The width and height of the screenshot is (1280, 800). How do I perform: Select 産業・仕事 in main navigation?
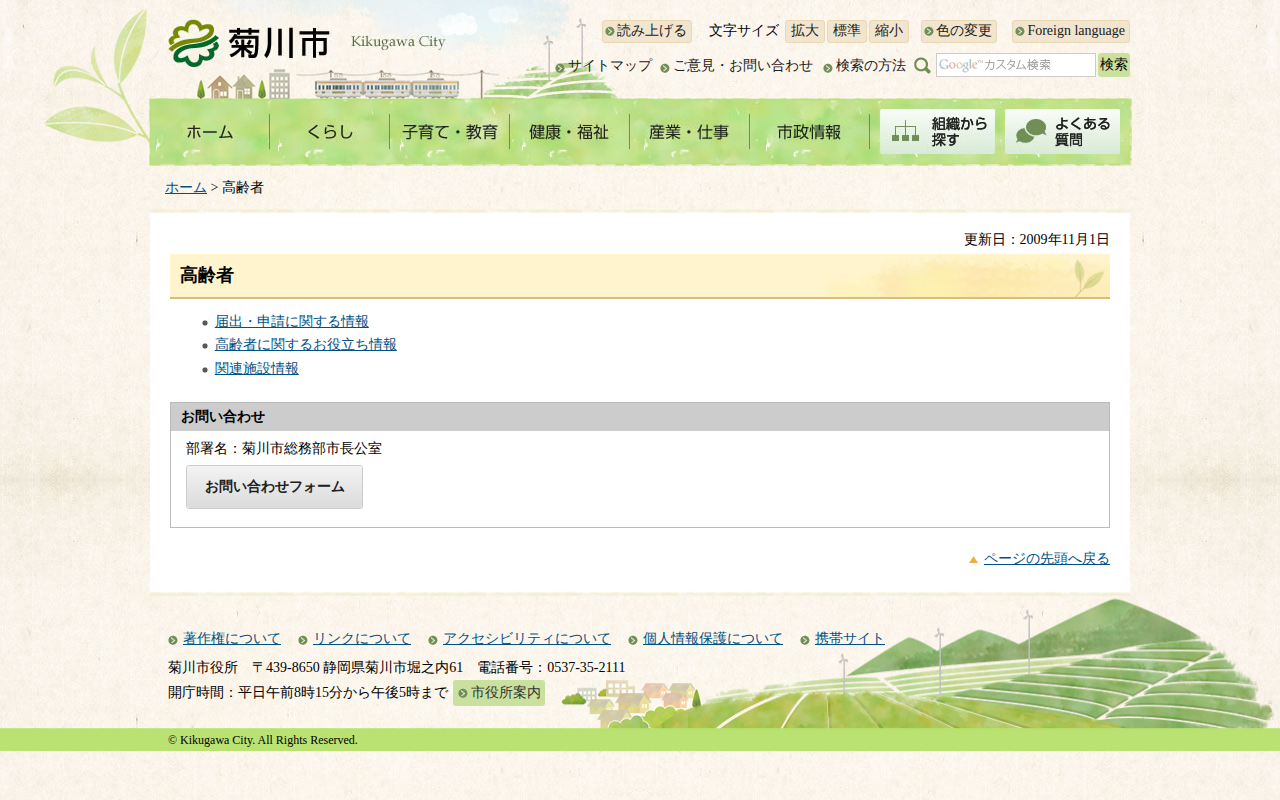point(690,132)
